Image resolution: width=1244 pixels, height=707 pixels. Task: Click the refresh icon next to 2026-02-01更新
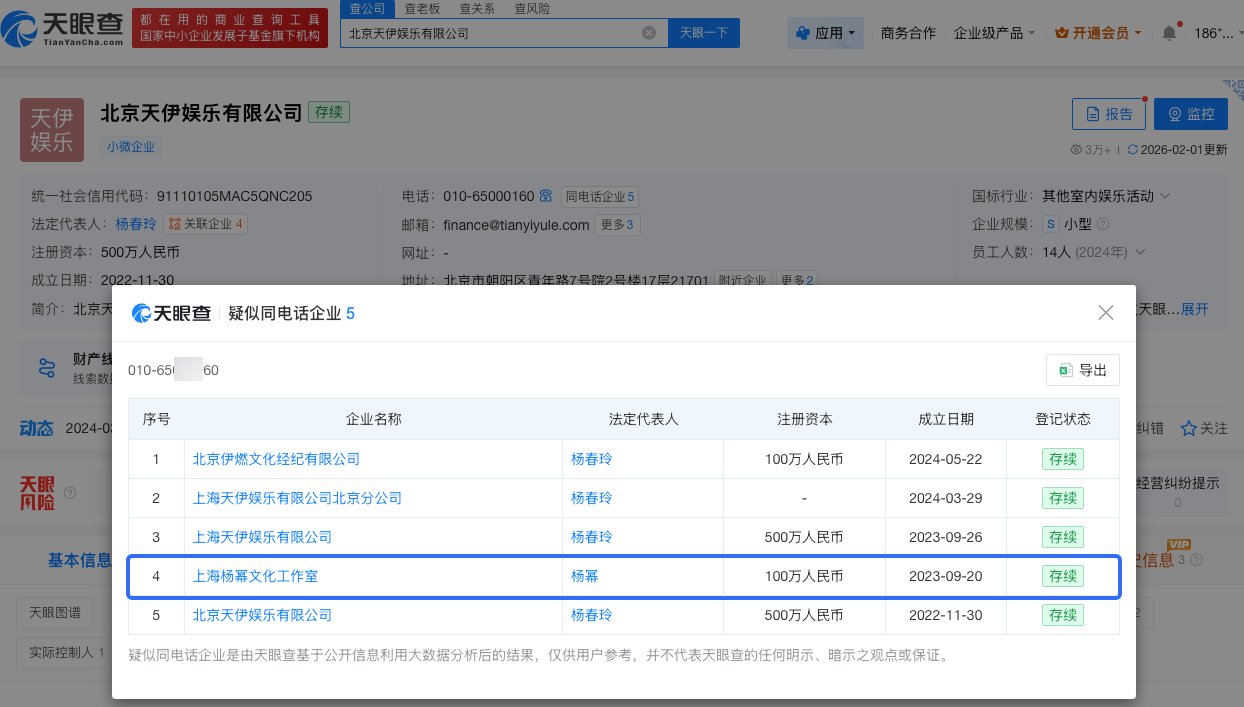click(x=1131, y=149)
